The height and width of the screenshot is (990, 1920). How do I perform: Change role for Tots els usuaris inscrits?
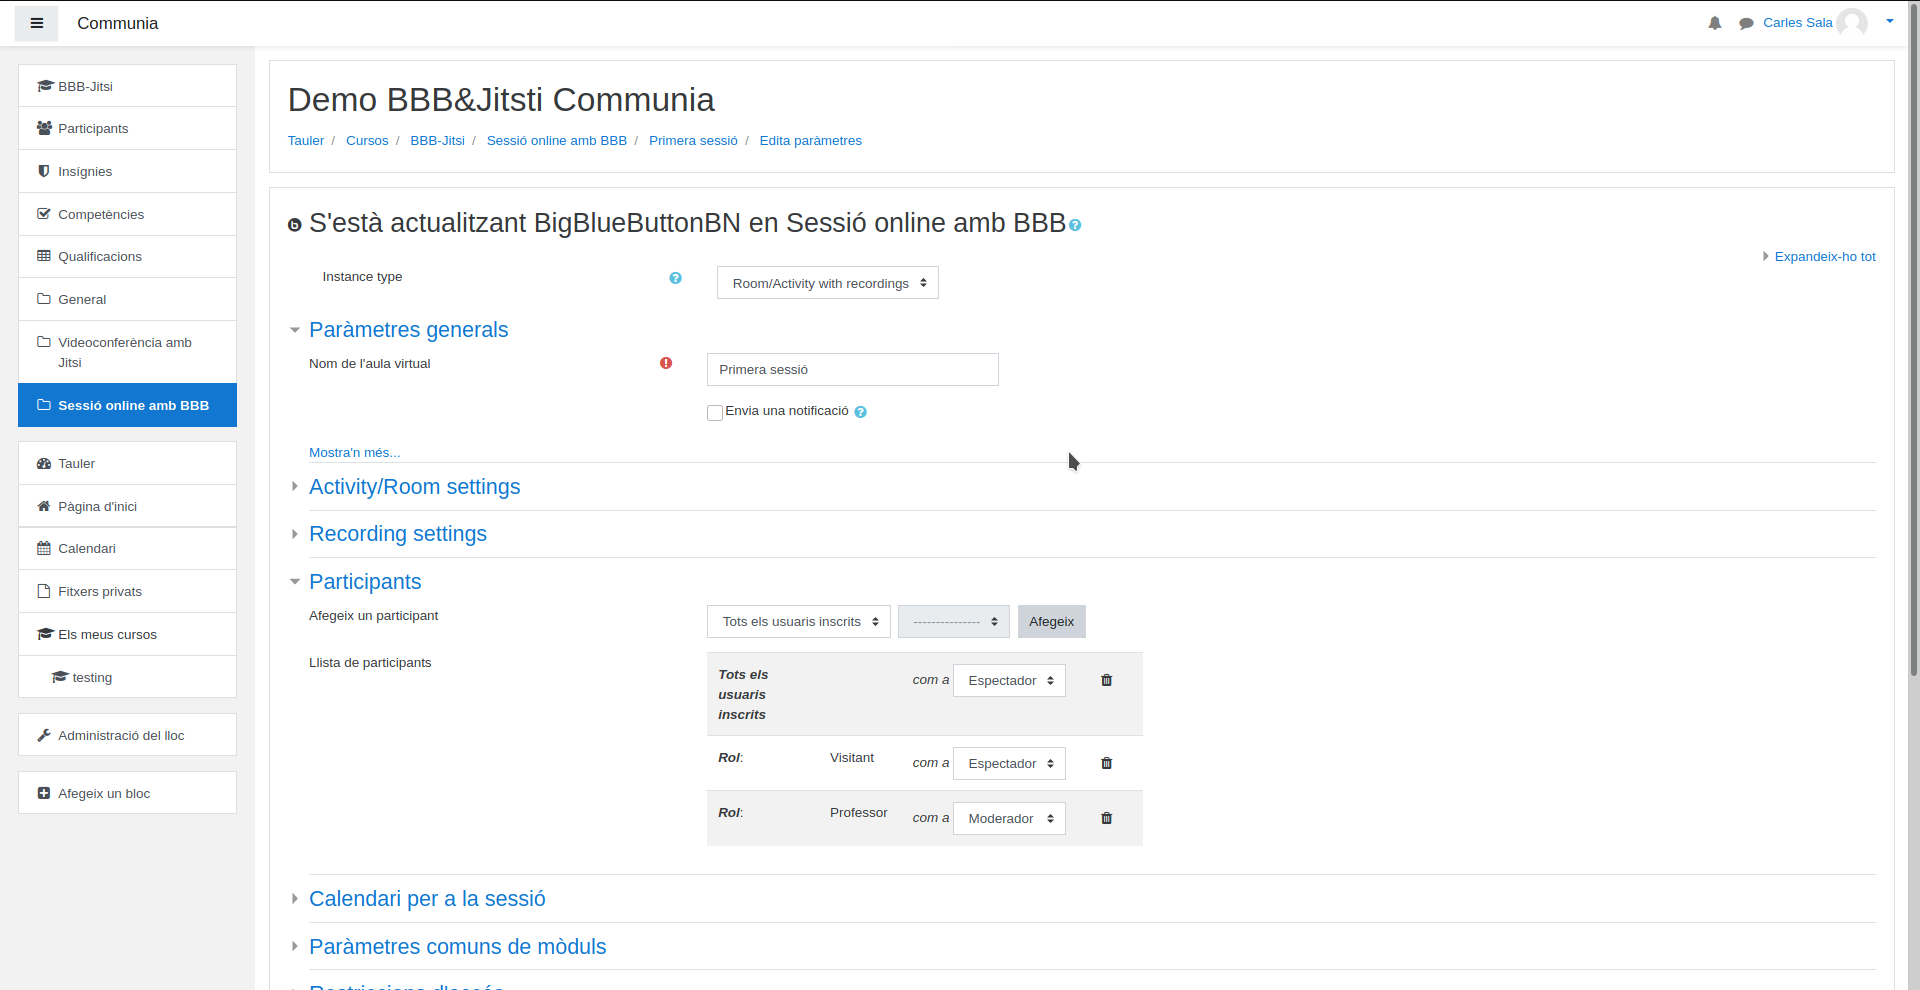[x=1009, y=680]
